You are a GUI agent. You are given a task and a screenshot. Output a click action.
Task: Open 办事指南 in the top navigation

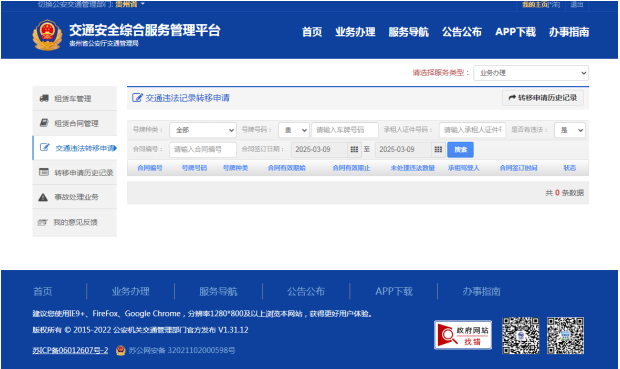pos(569,32)
